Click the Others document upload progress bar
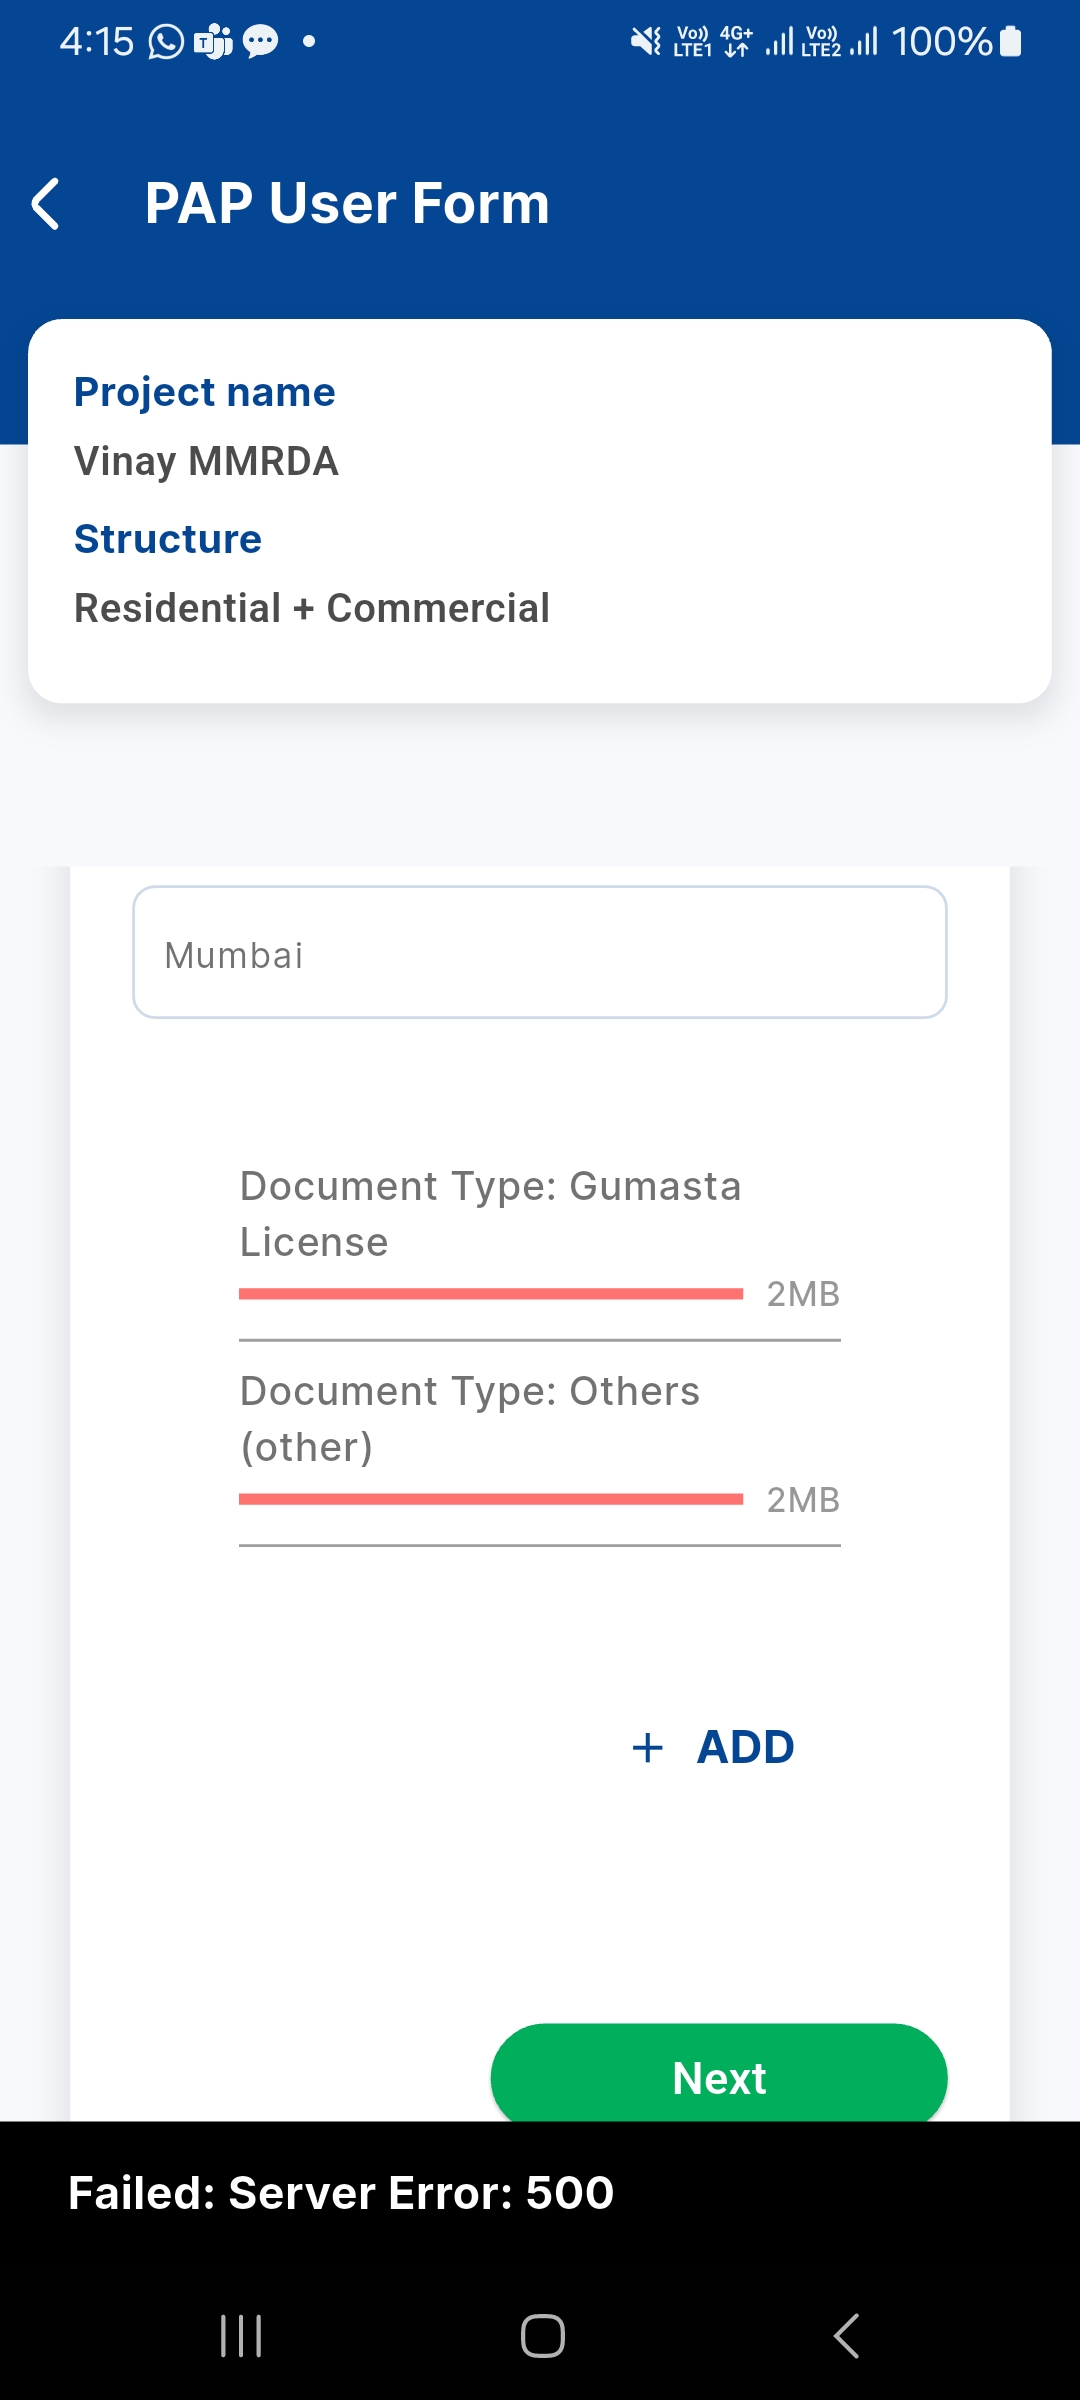 (x=491, y=1499)
